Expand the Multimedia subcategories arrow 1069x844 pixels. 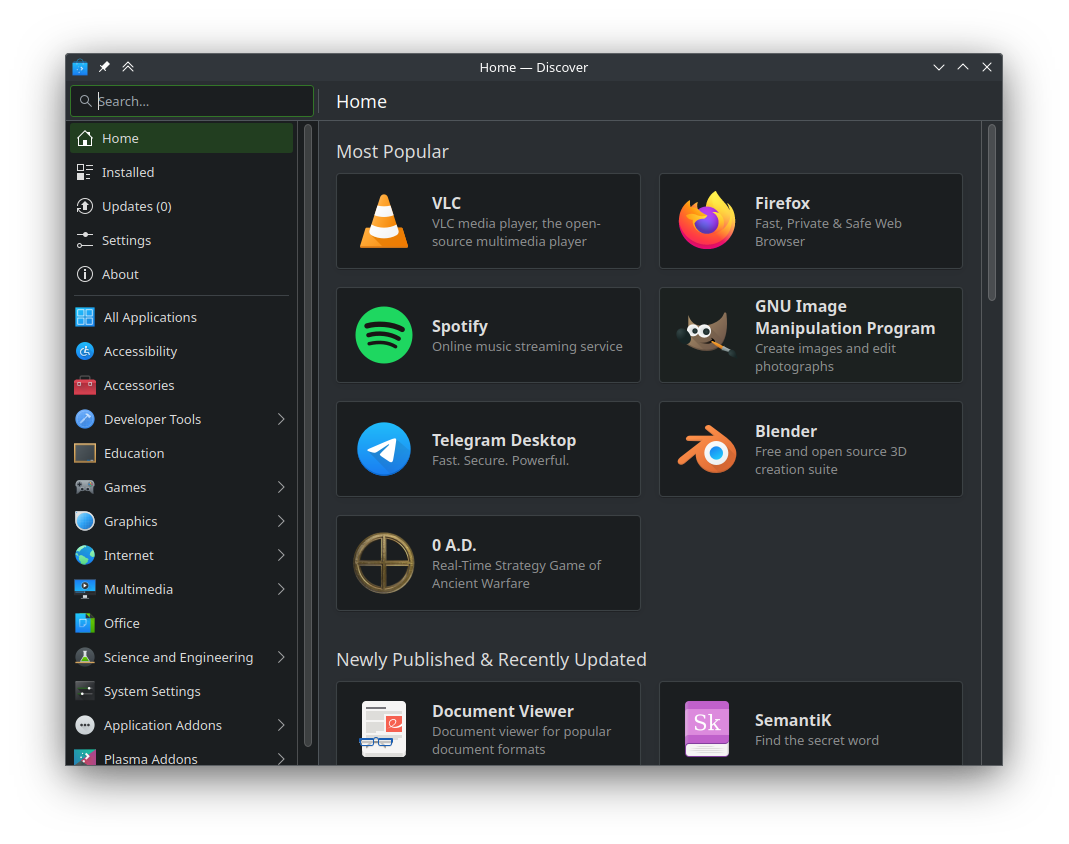click(x=281, y=590)
